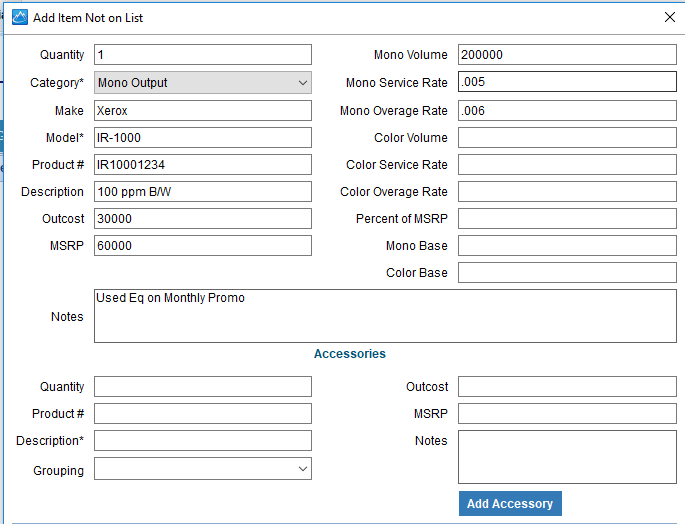Click the empty Color Volume field
The height and width of the screenshot is (524, 685).
pyautogui.click(x=567, y=138)
